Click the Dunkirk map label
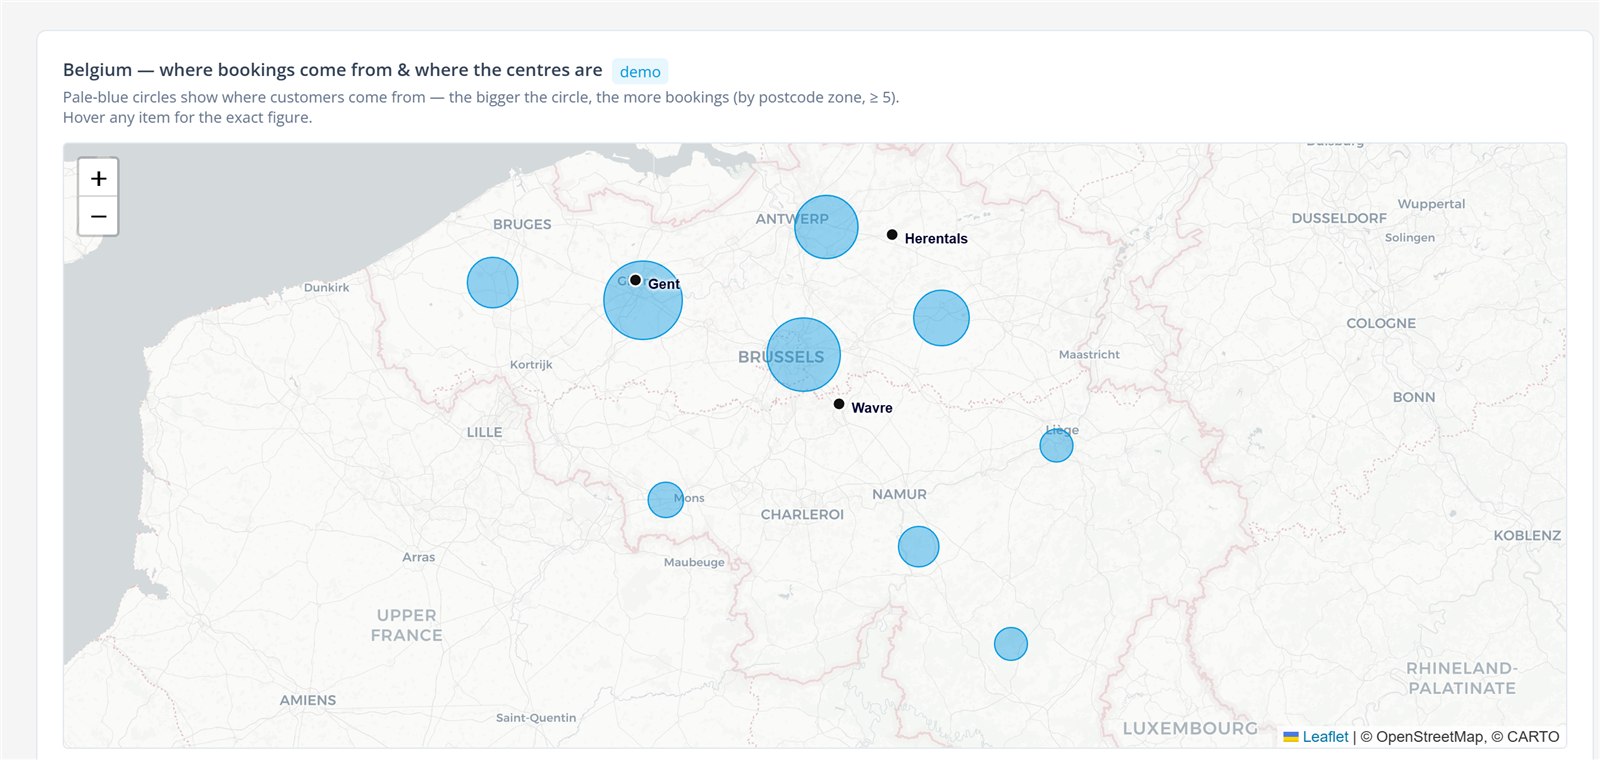This screenshot has height=760, width=1600. tap(327, 288)
